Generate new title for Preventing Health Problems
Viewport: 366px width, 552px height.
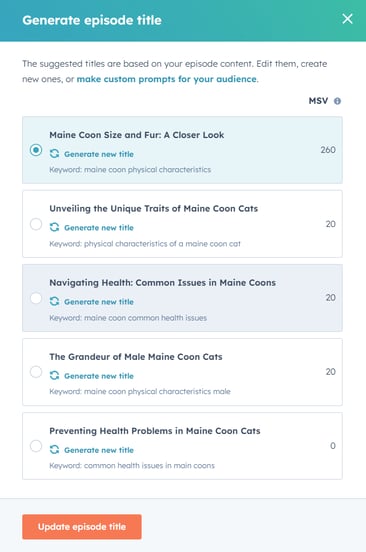pos(99,450)
